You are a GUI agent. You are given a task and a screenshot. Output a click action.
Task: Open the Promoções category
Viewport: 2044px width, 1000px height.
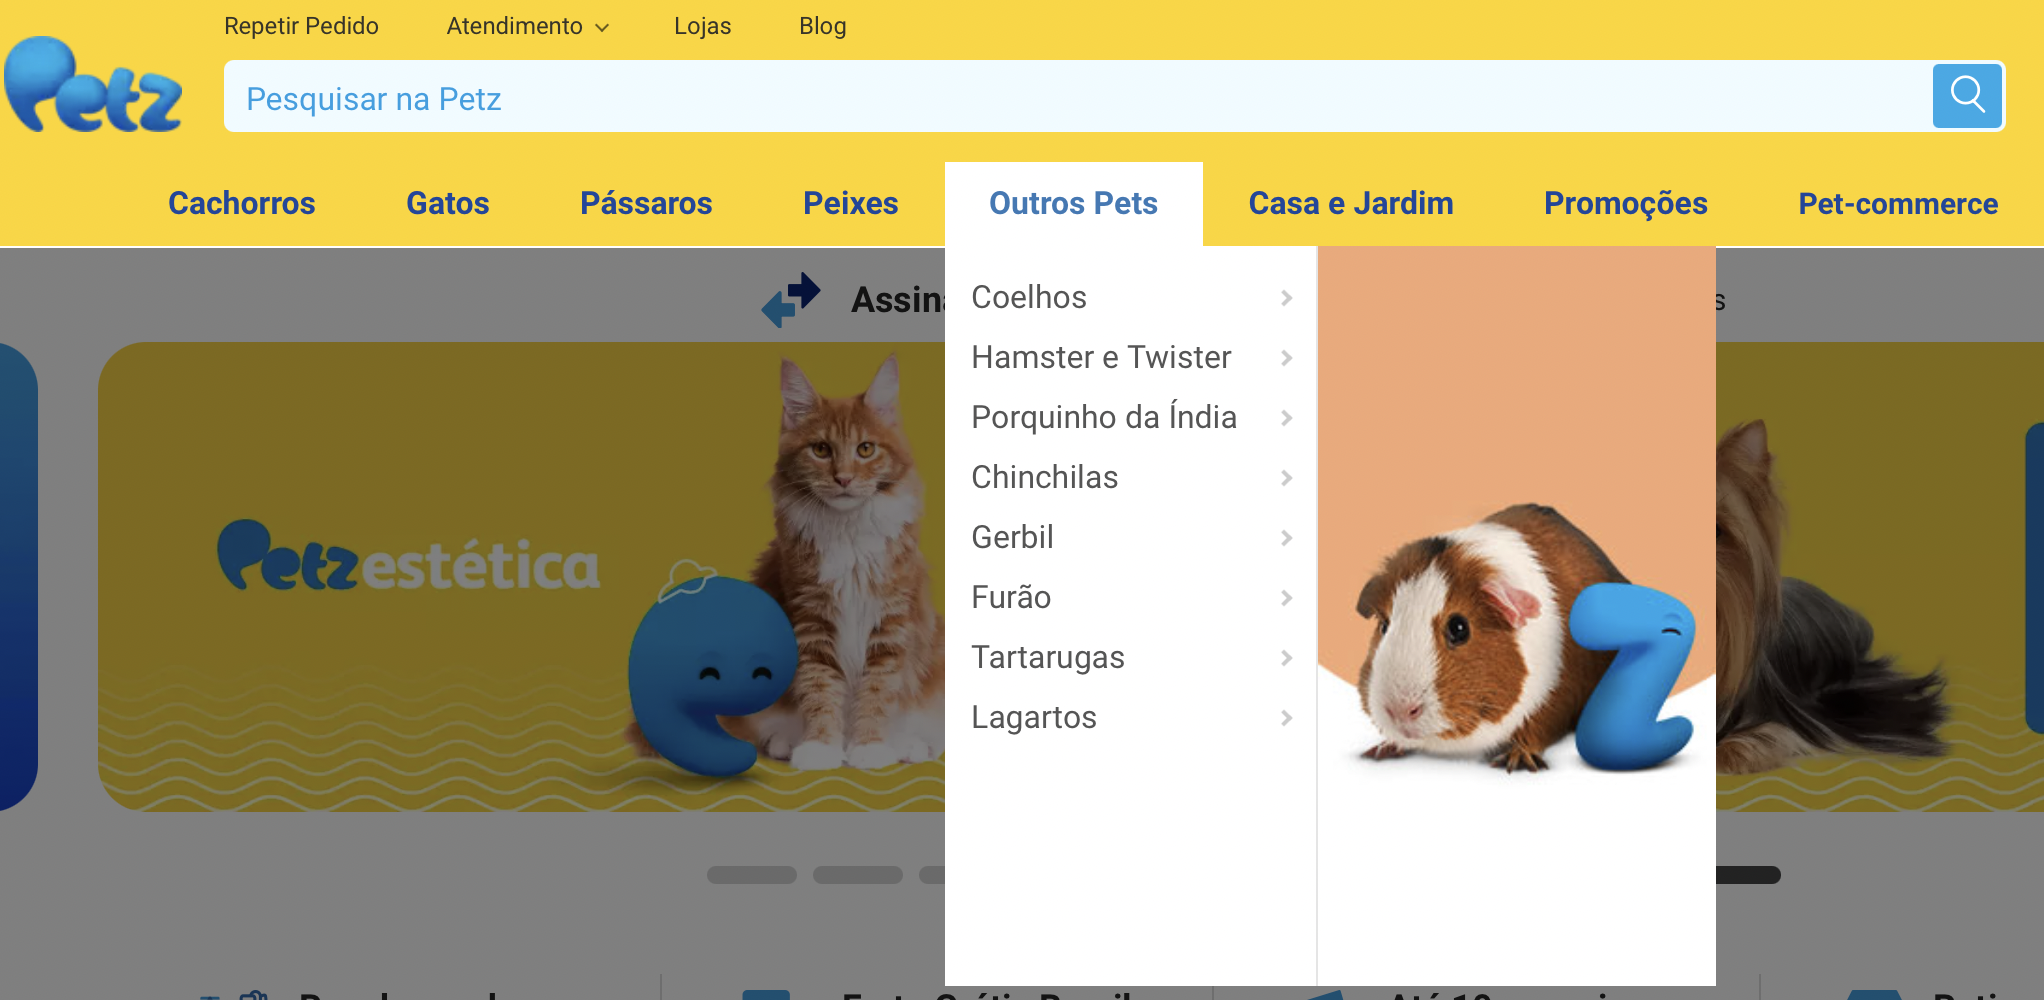1626,203
